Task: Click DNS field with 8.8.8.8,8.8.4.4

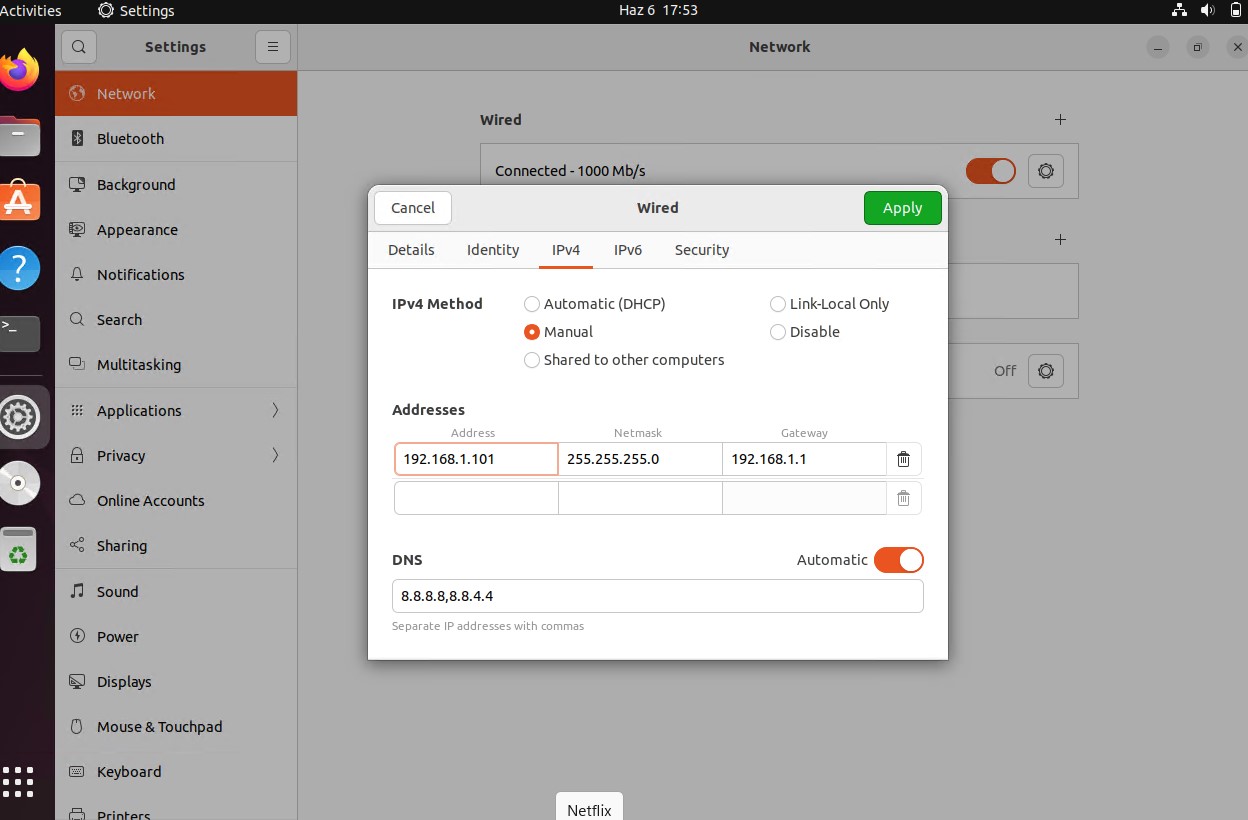Action: [x=658, y=596]
